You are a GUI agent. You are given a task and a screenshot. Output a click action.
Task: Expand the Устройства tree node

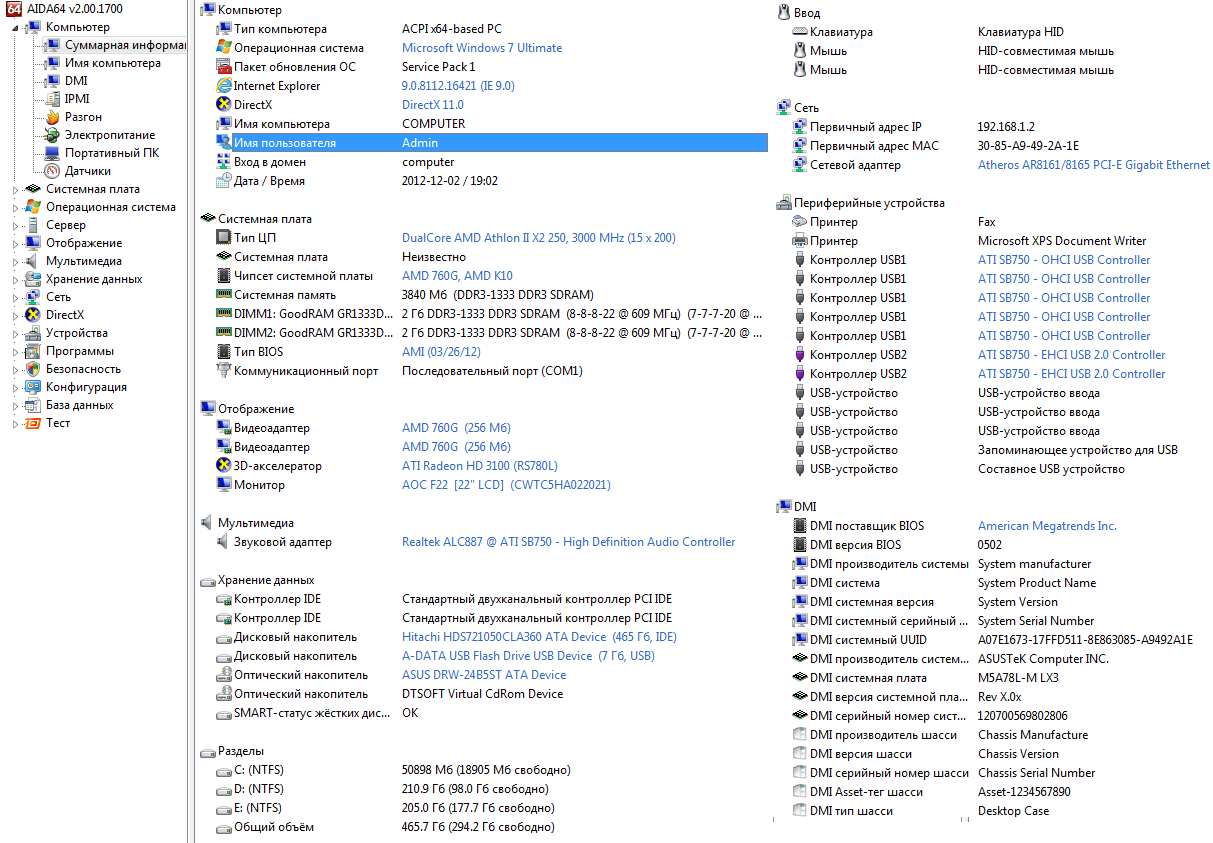point(16,333)
